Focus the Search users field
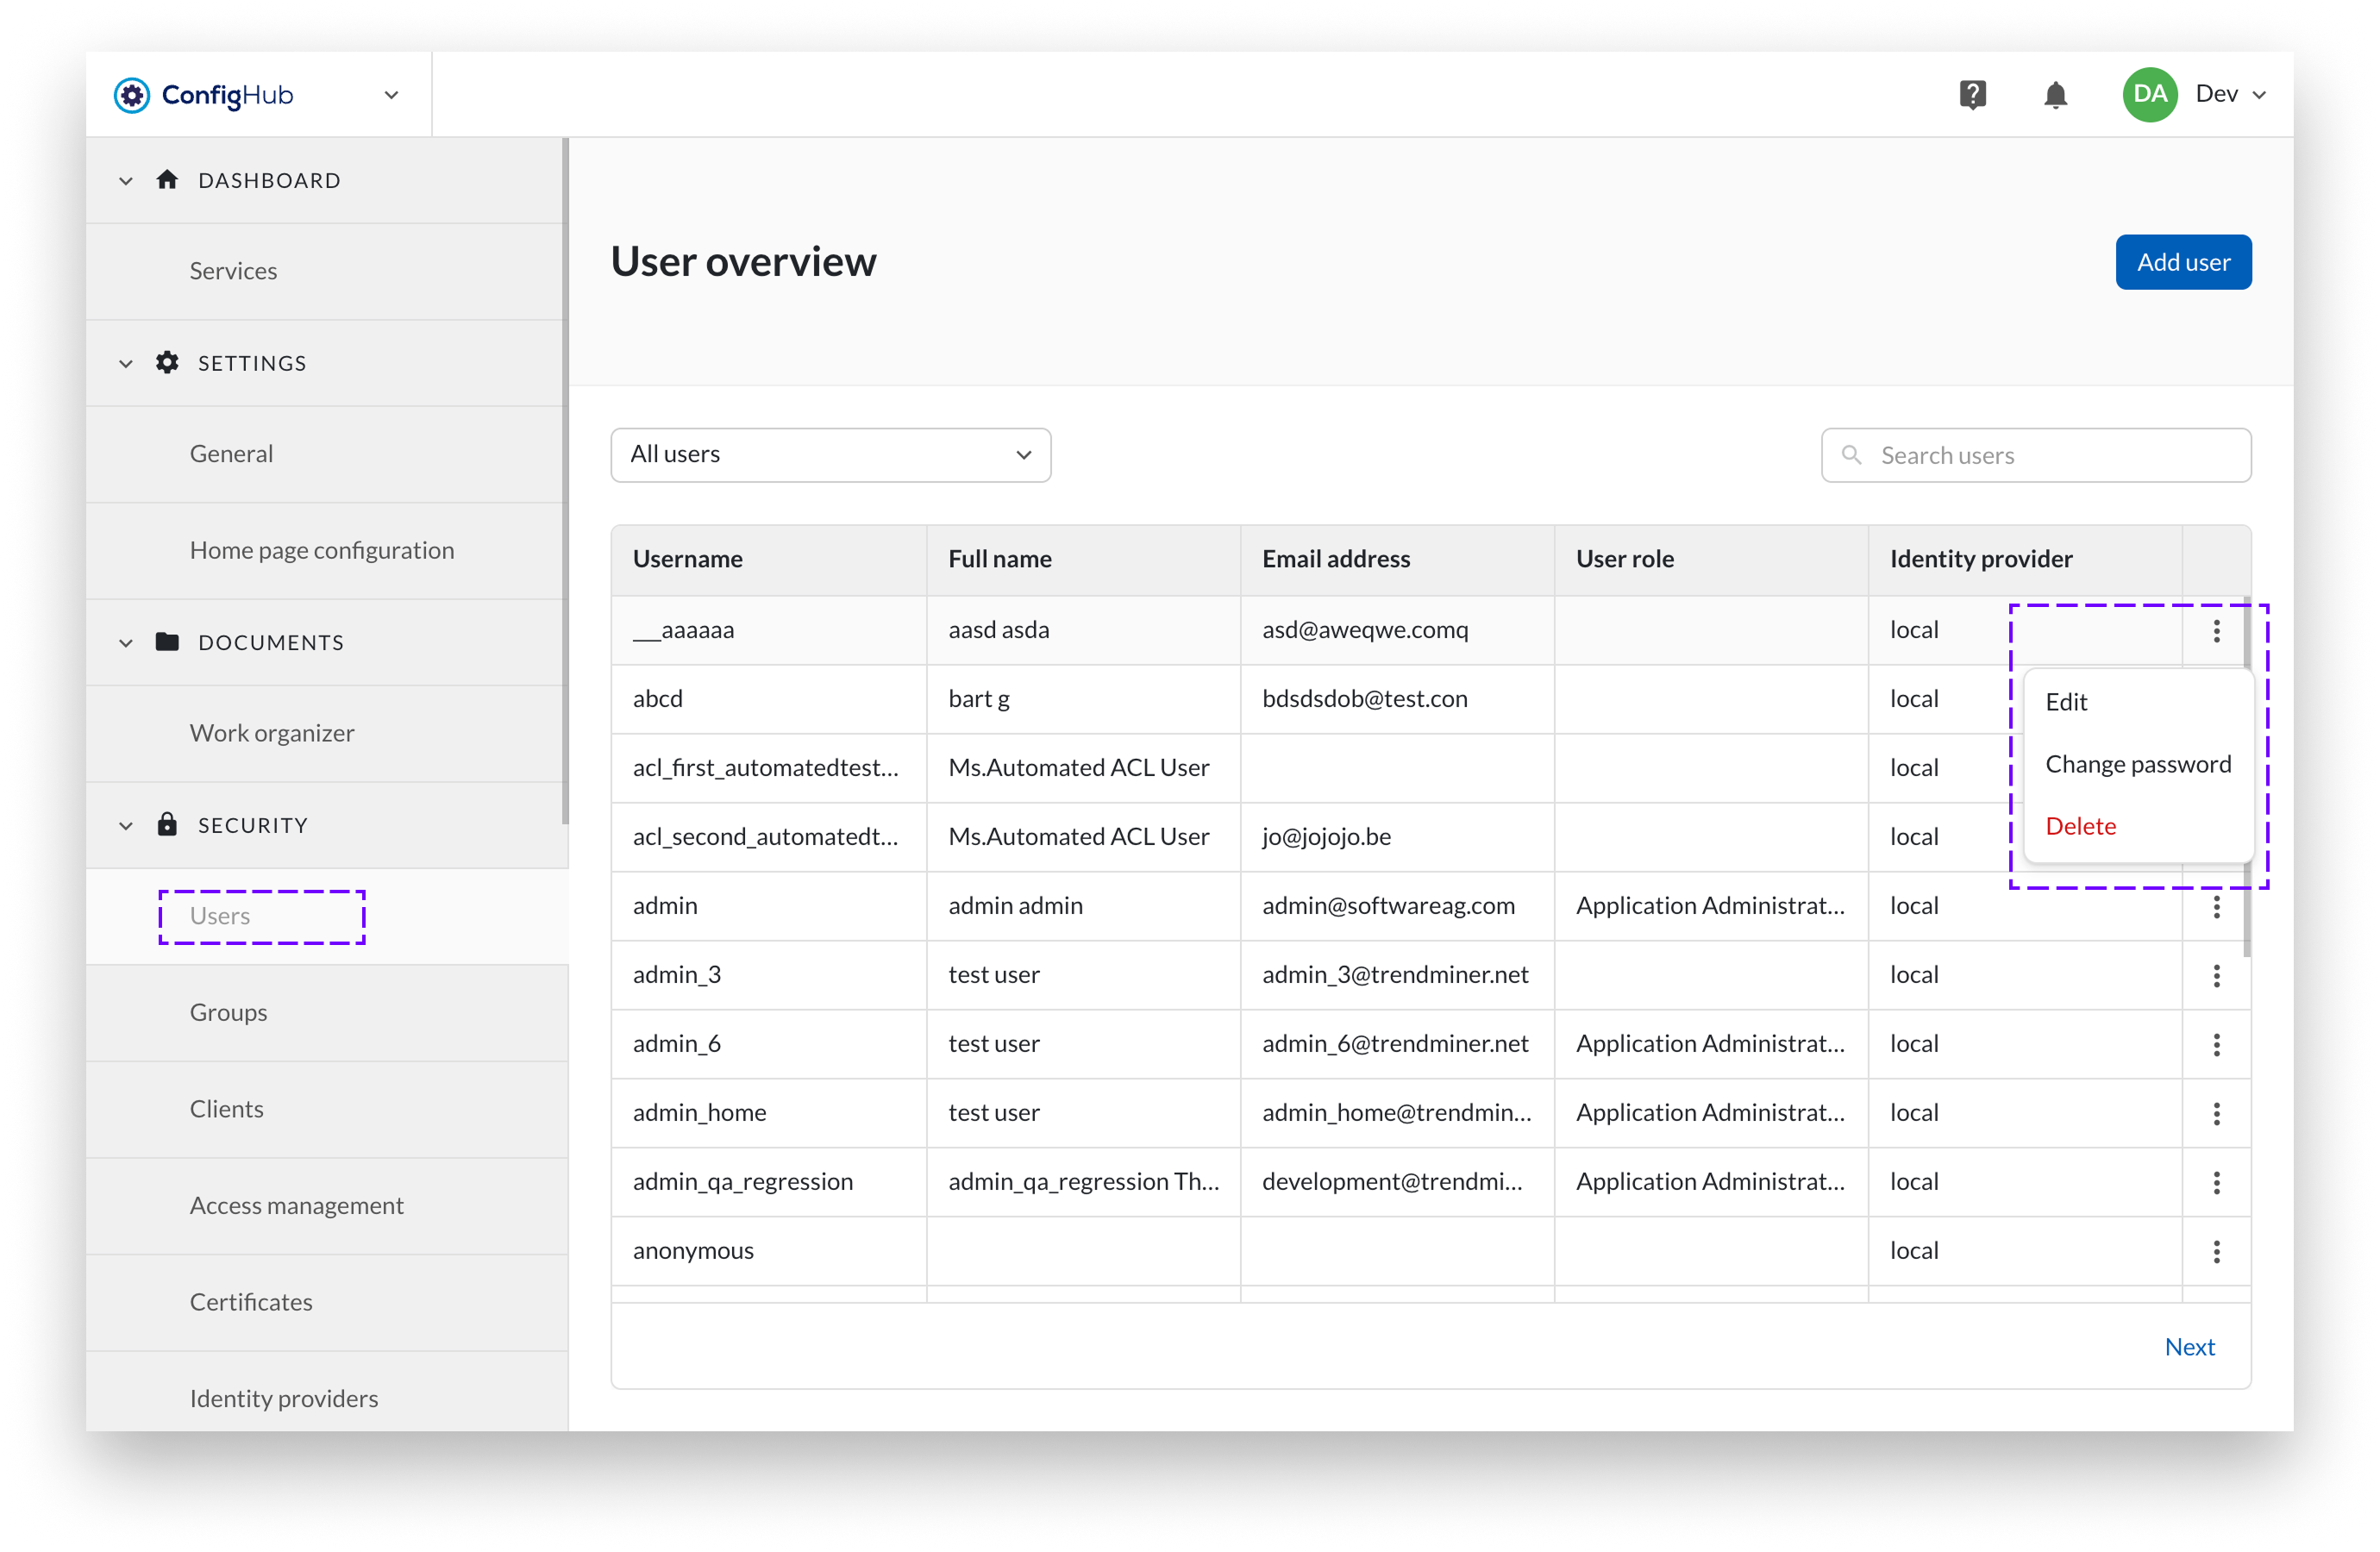This screenshot has width=2380, height=1552. coord(2036,455)
